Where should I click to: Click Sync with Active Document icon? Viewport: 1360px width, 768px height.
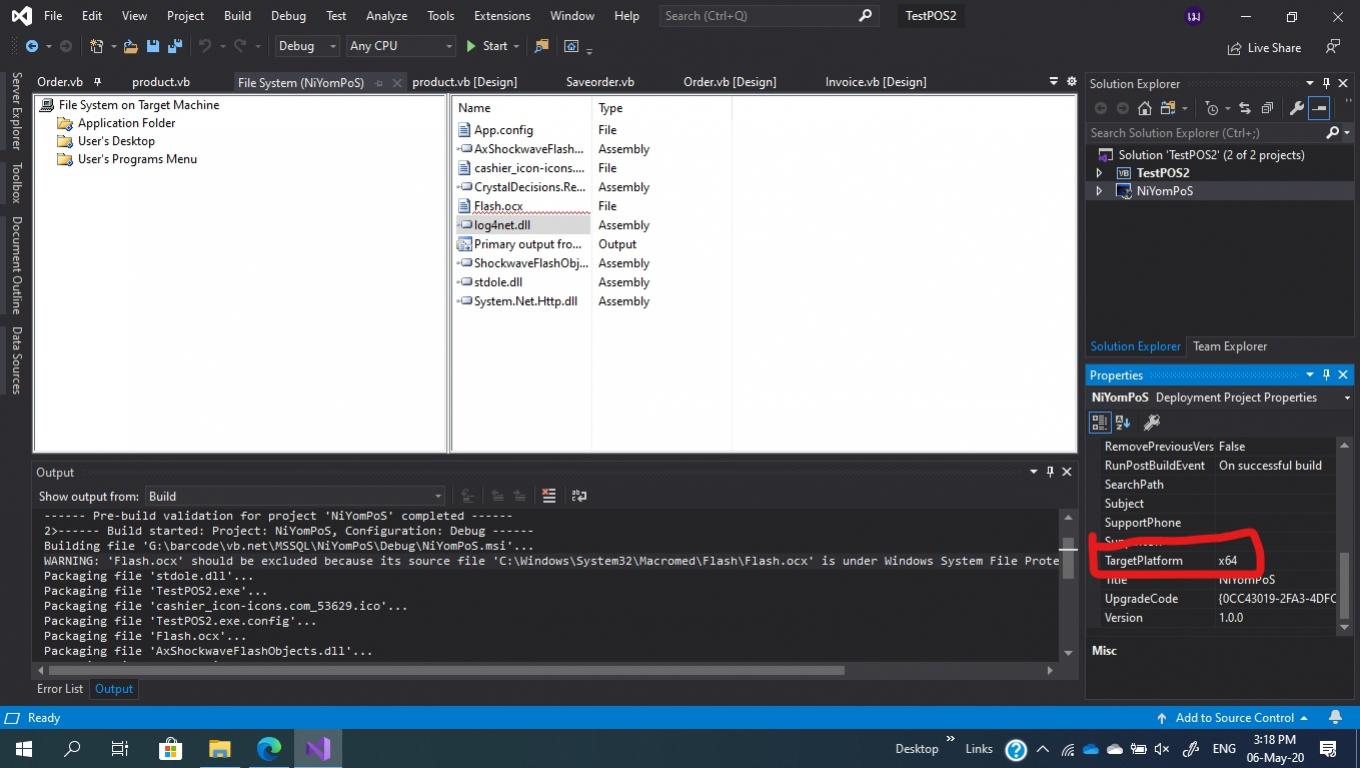(1244, 108)
